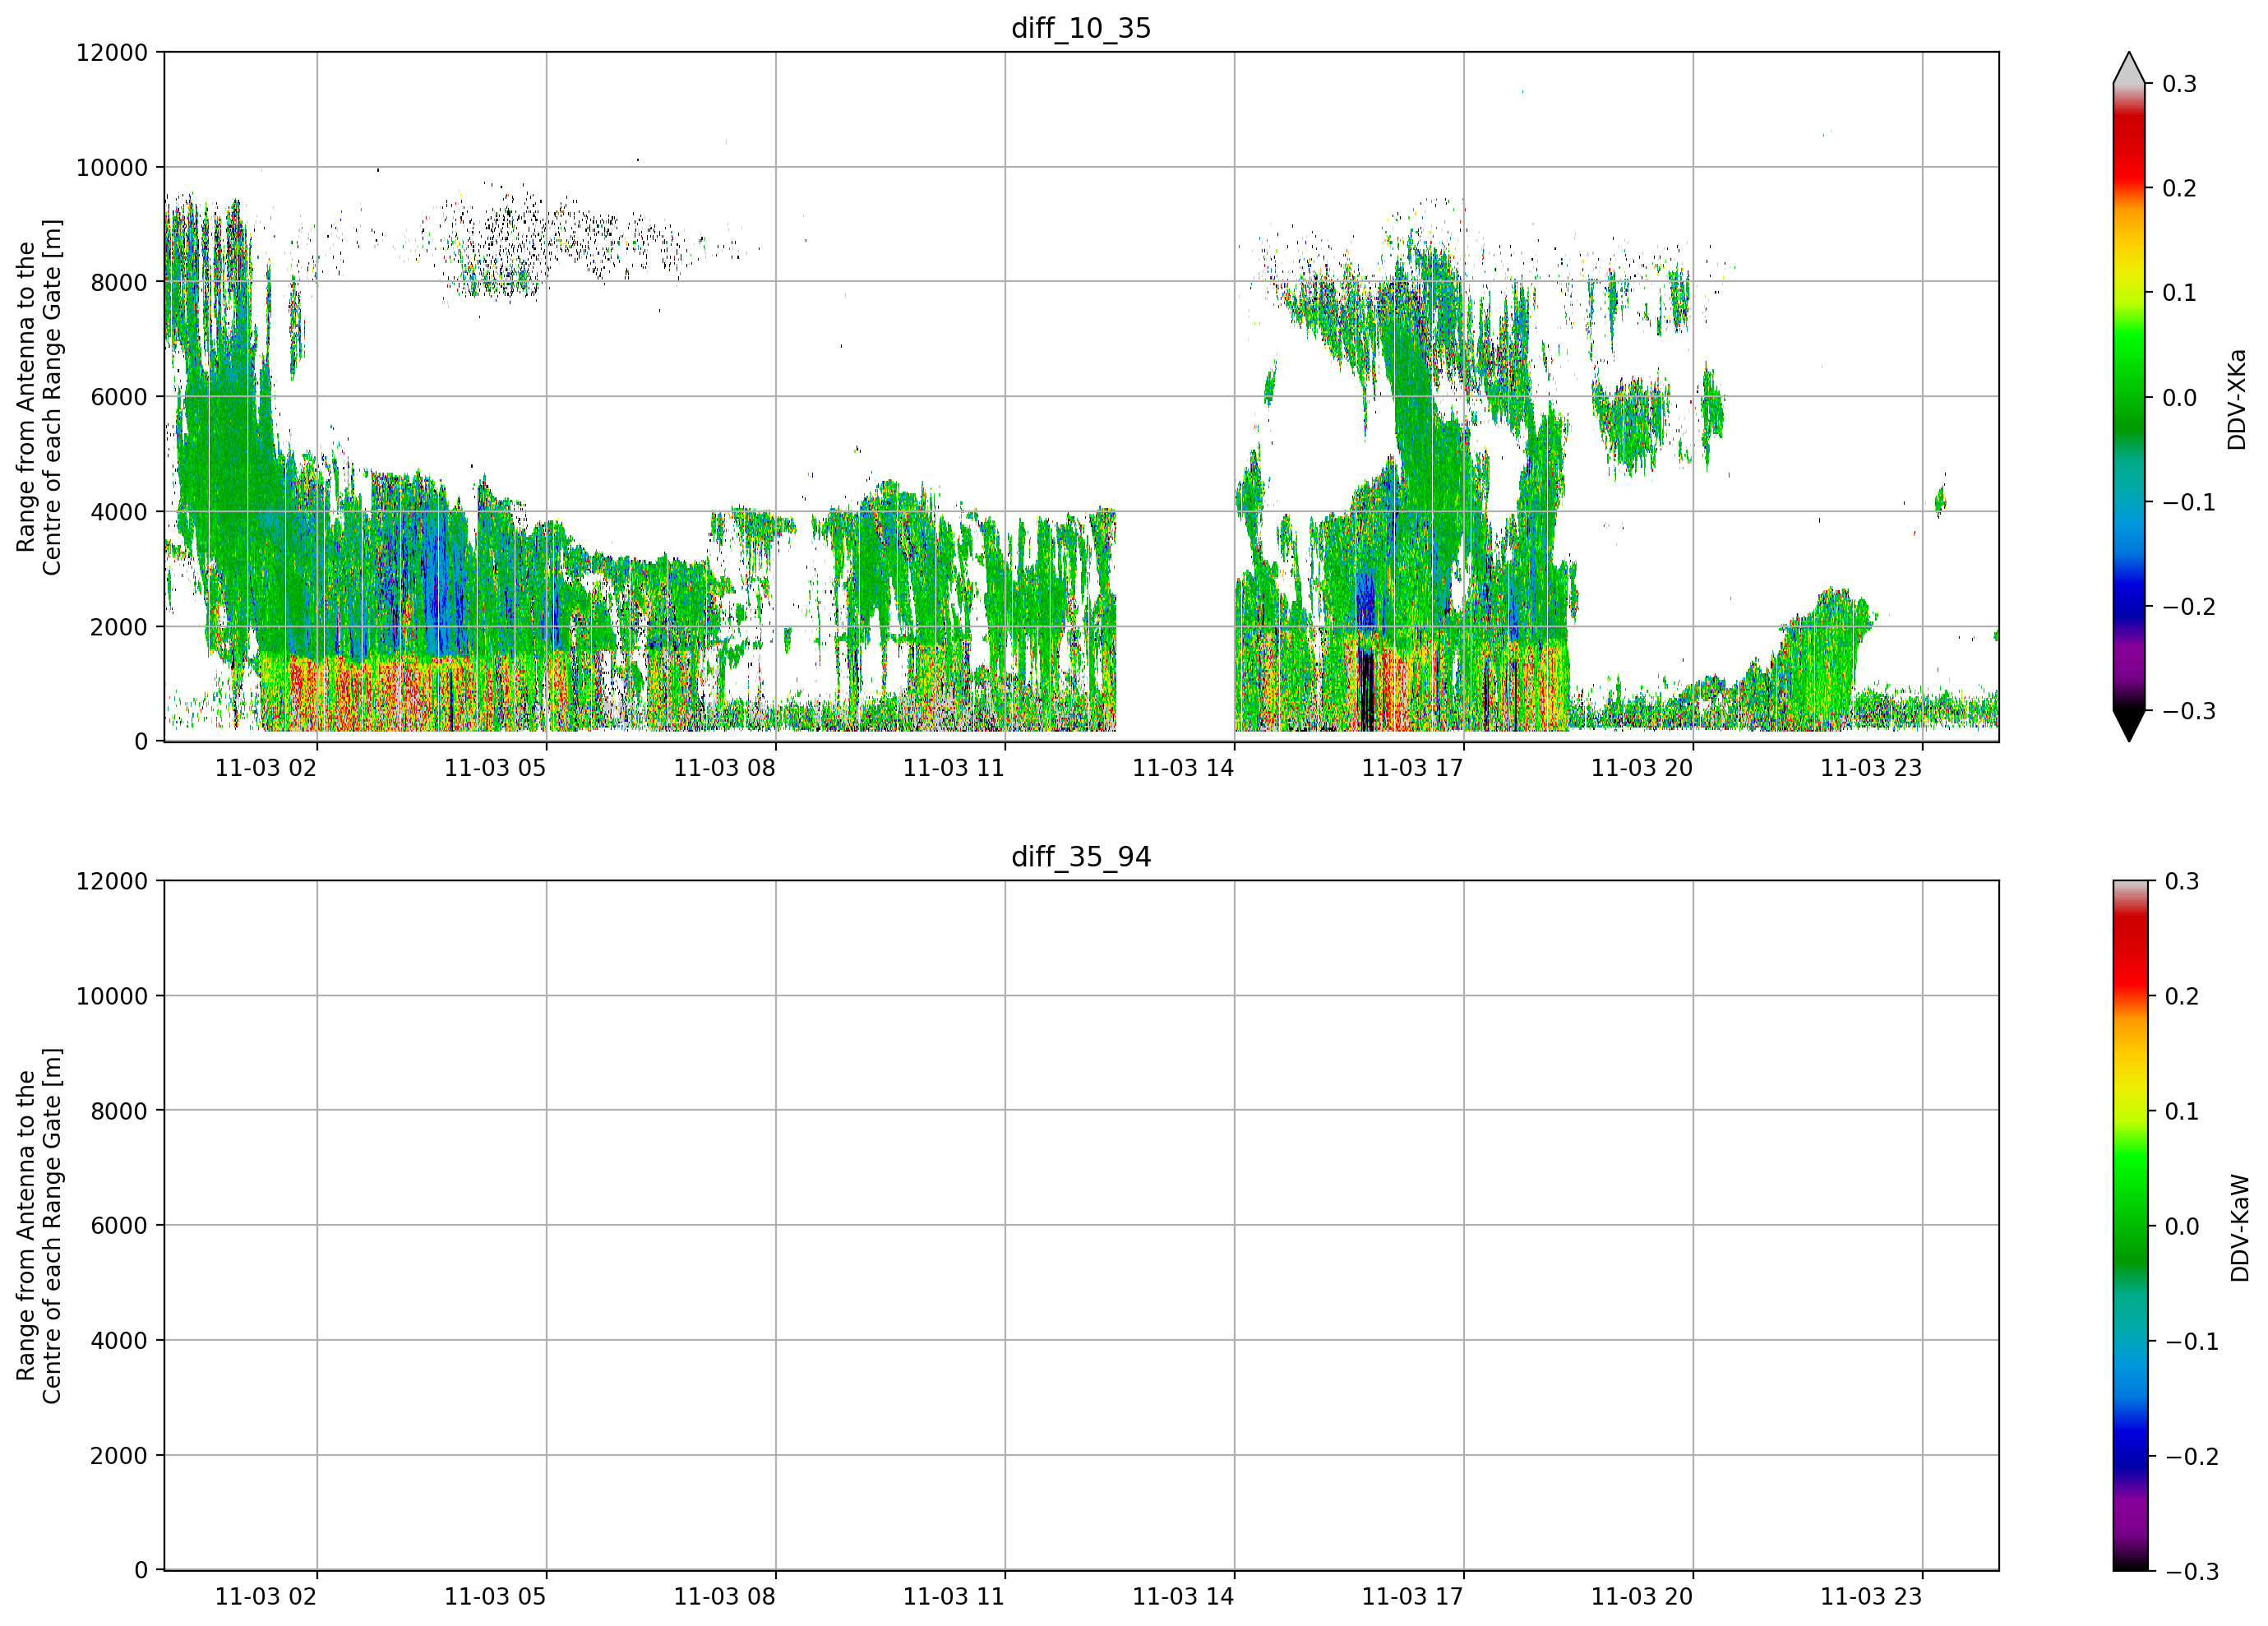The width and height of the screenshot is (2268, 1626).
Task: Click the 6000 tick on diff_10_35 y-axis
Action: tap(119, 397)
